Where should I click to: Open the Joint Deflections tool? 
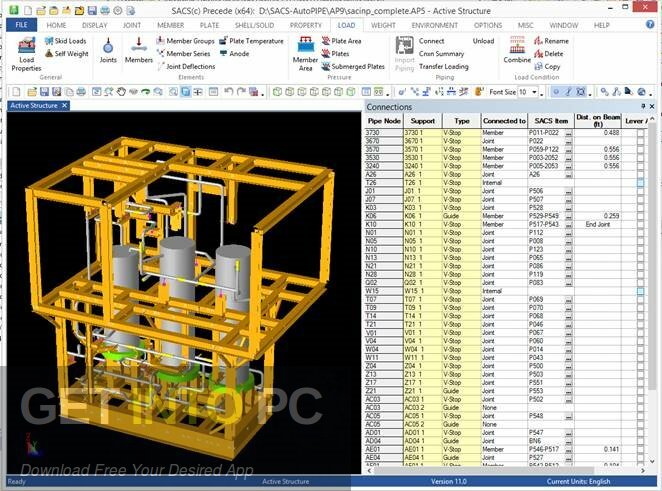pyautogui.click(x=186, y=66)
